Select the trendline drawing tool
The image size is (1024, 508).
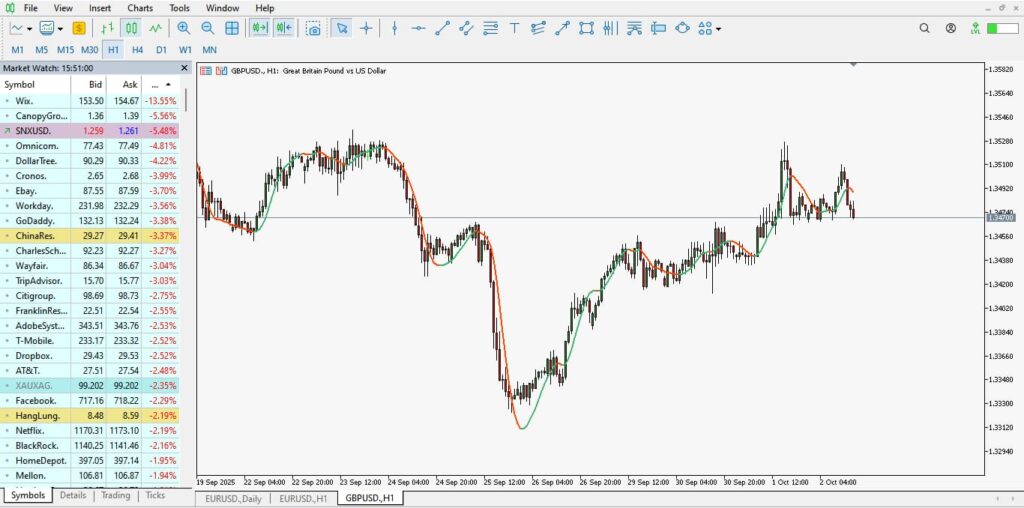pyautogui.click(x=441, y=28)
